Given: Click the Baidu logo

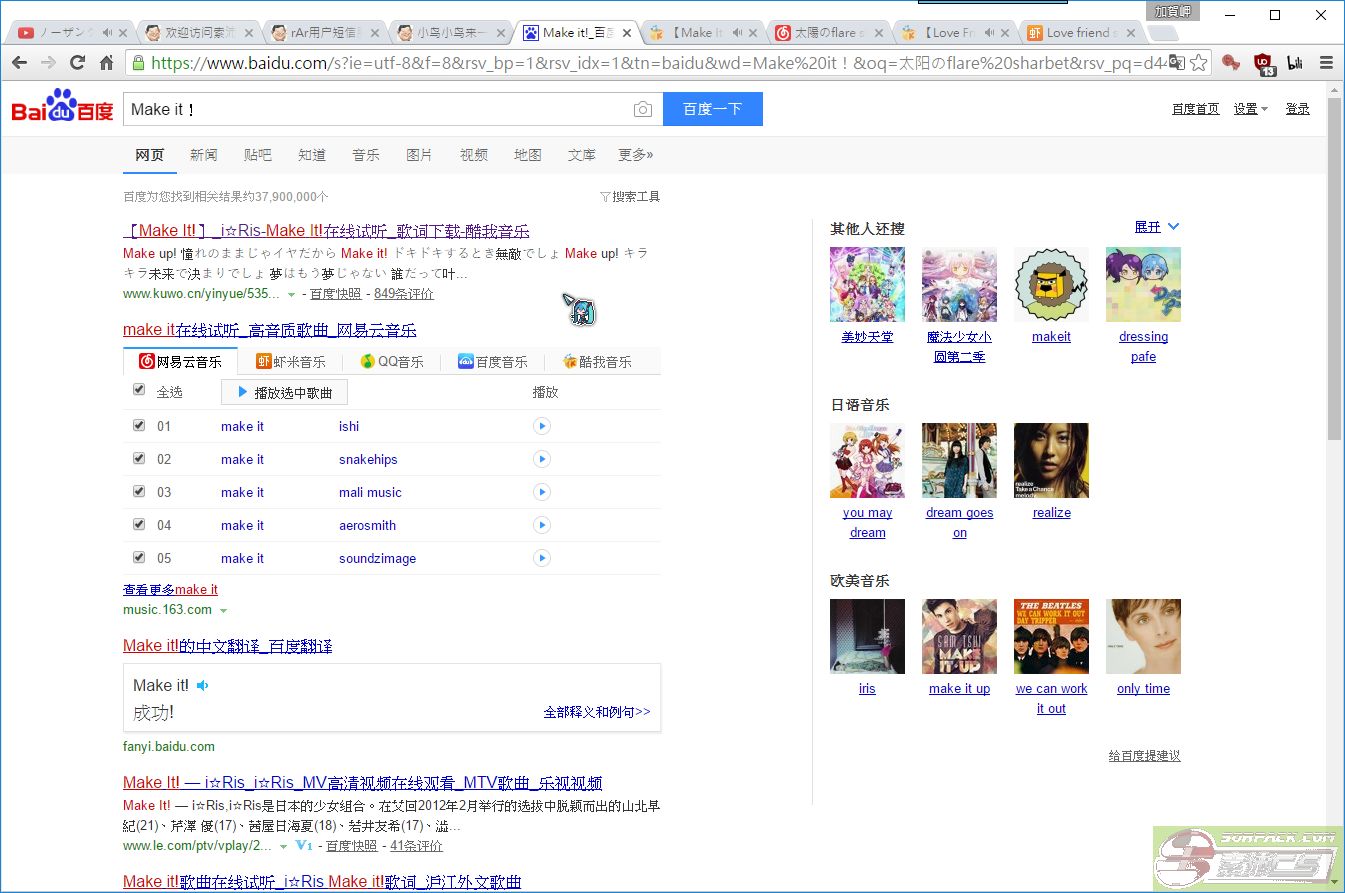Looking at the screenshot, I should click(62, 107).
